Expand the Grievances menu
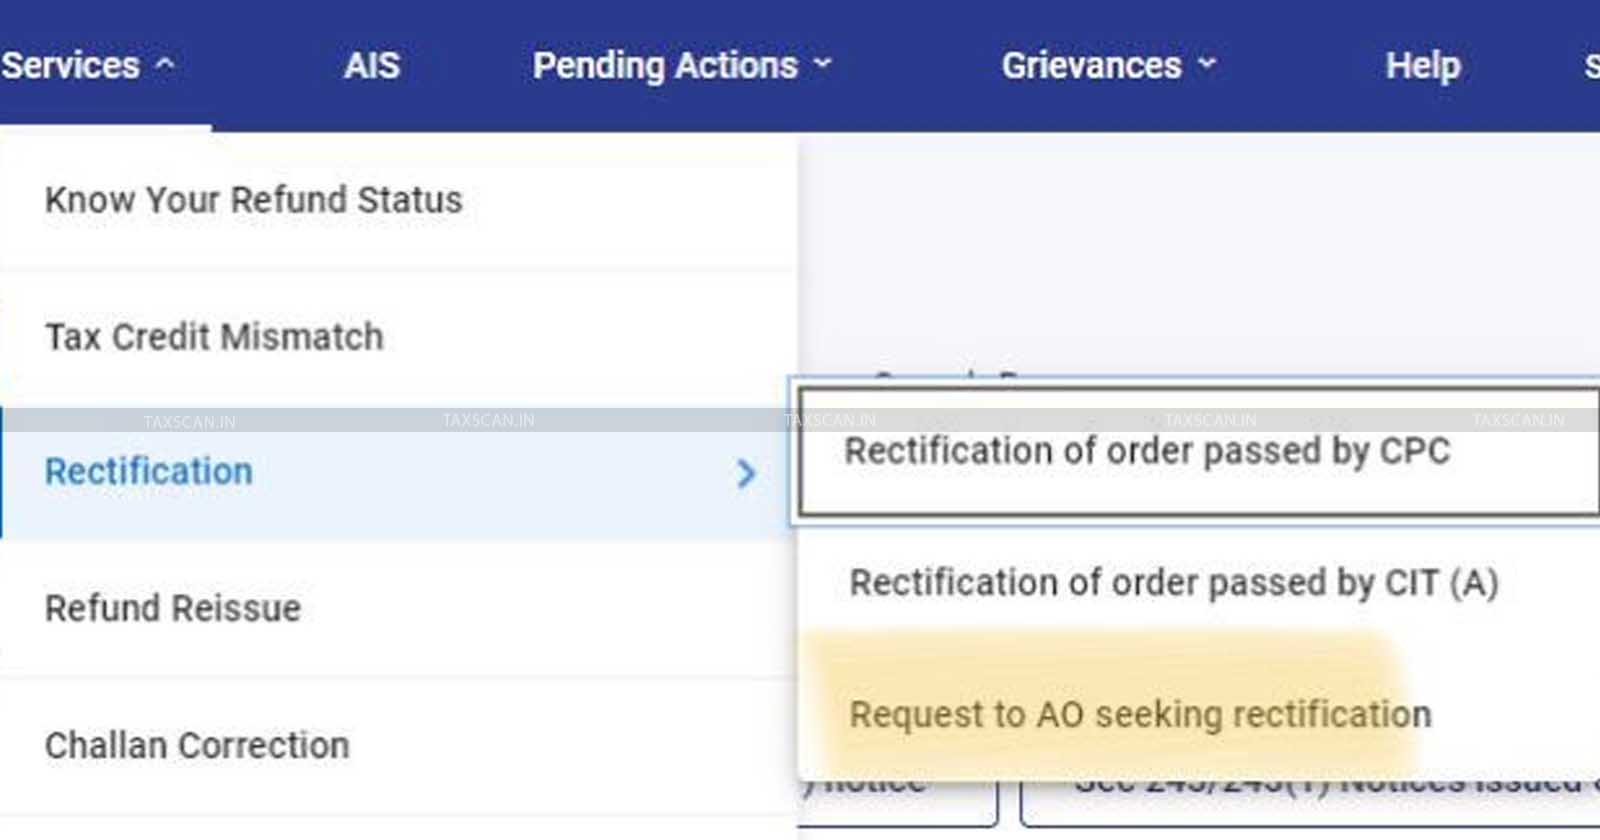 click(1091, 66)
